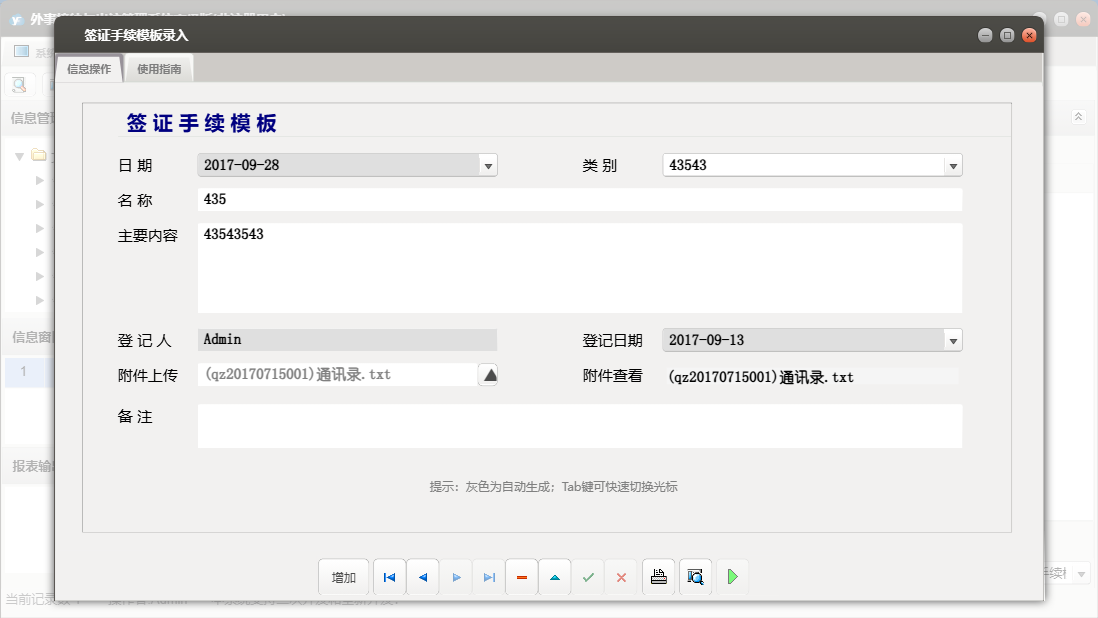The width and height of the screenshot is (1098, 618).
Task: Delete the current record with the red minus
Action: tap(521, 577)
